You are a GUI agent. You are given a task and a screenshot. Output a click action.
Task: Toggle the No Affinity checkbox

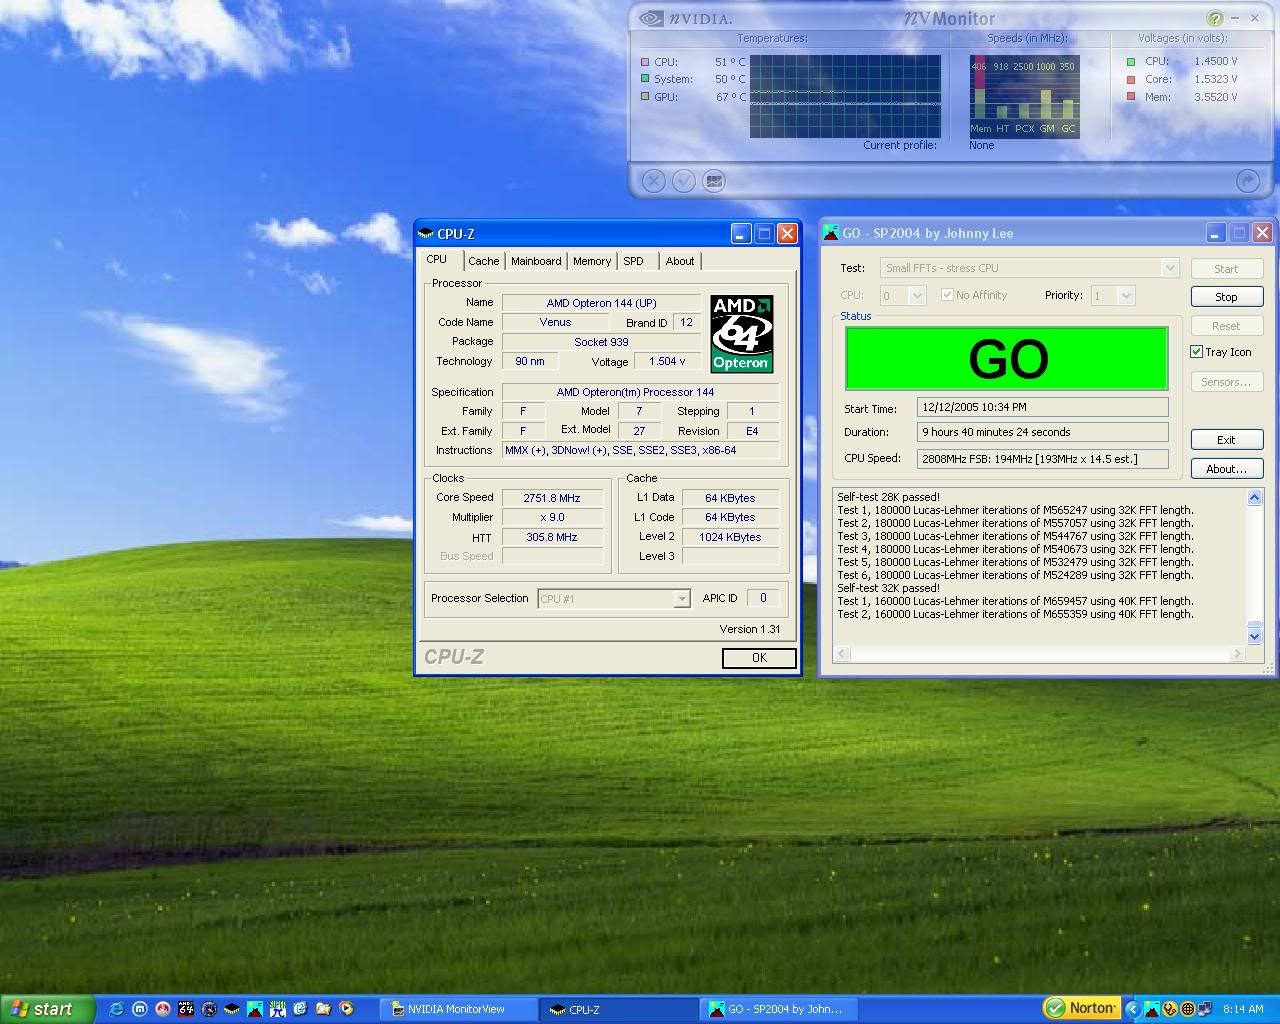pyautogui.click(x=947, y=295)
